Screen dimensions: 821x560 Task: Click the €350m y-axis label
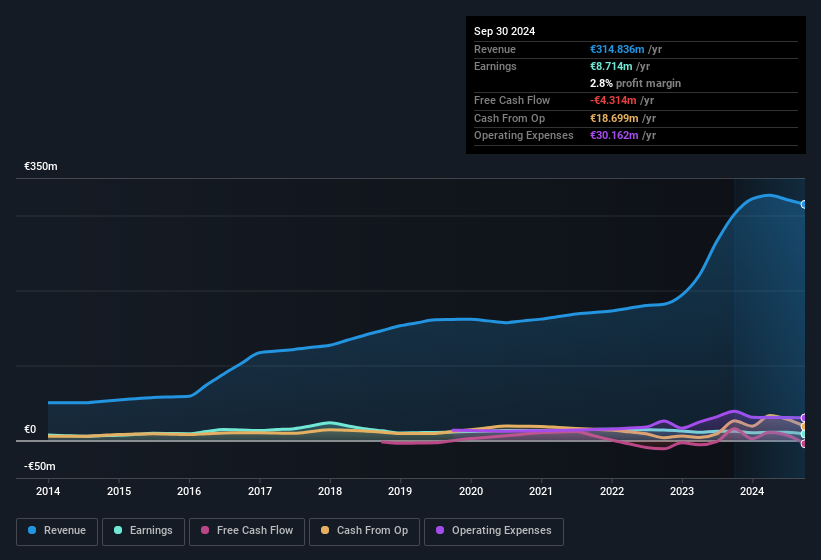point(41,166)
